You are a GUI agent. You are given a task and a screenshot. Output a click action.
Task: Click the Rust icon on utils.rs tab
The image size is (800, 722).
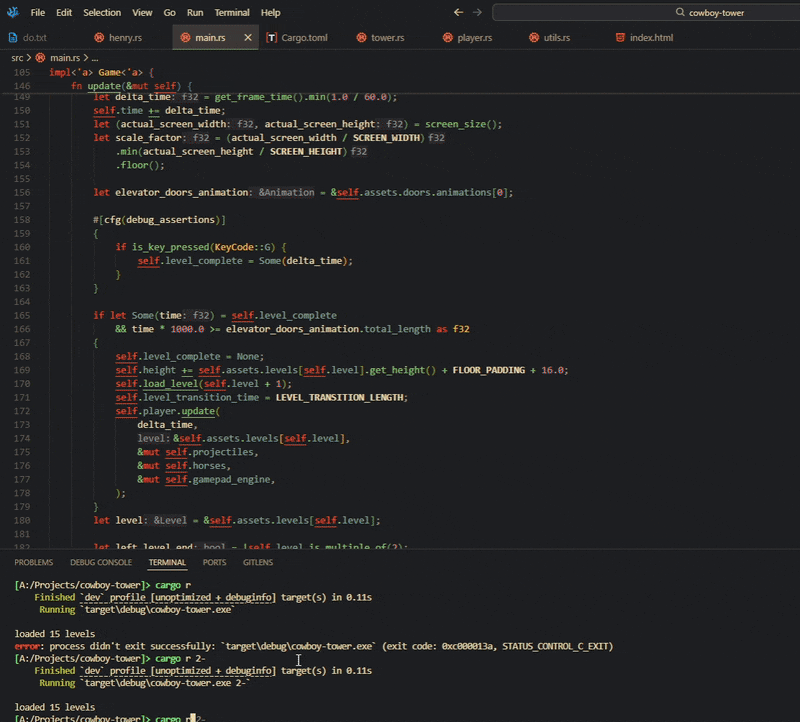coord(535,37)
